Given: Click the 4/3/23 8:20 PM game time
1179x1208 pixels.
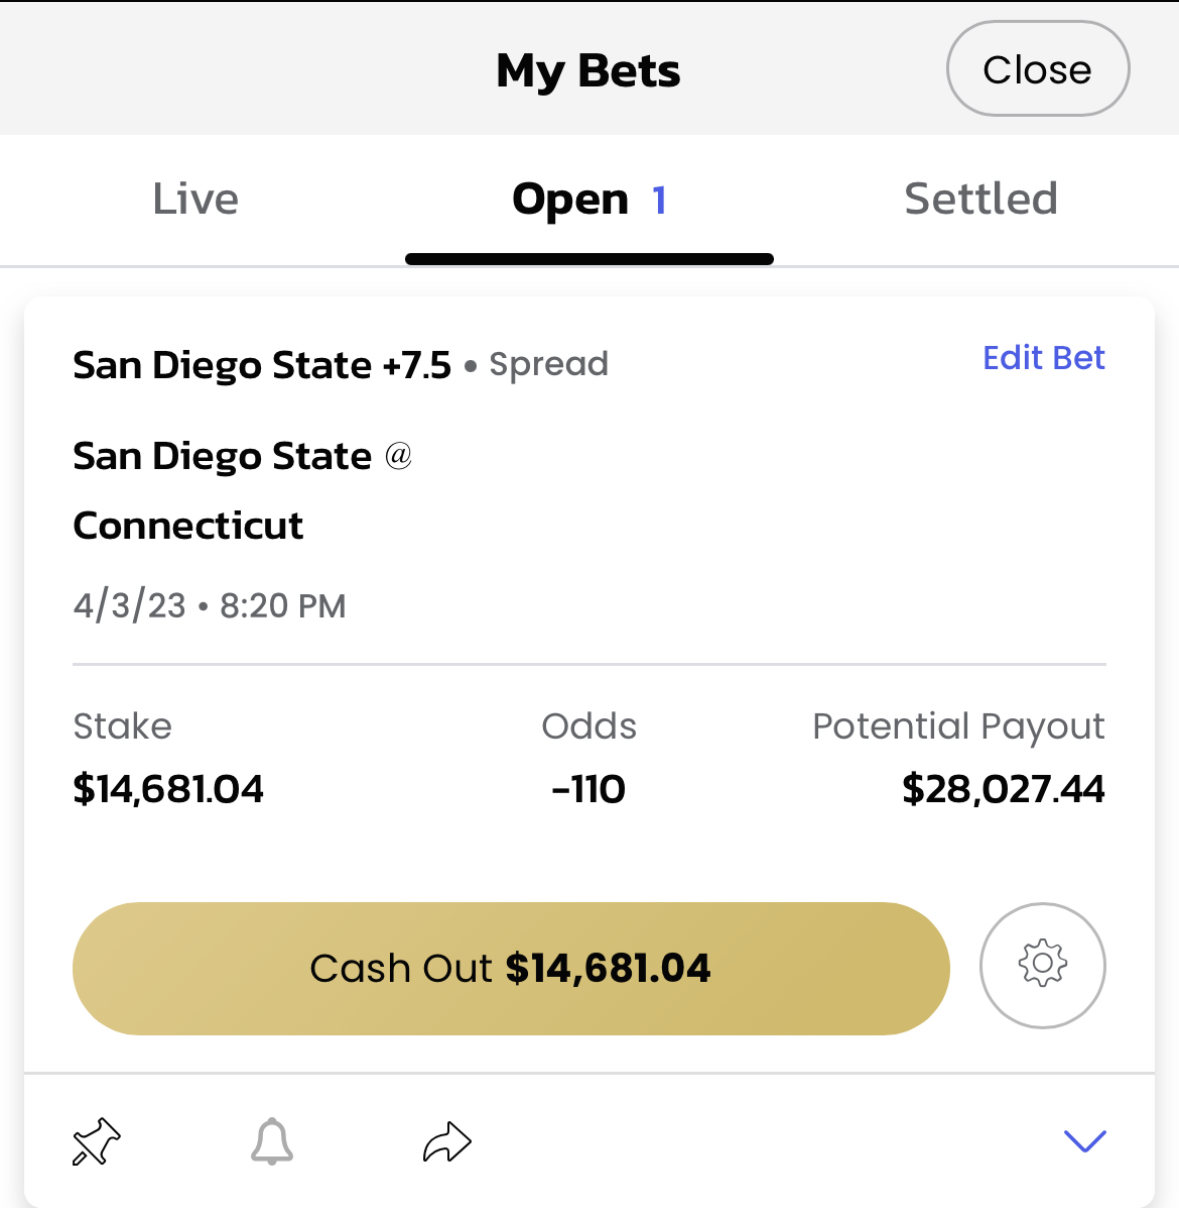Looking at the screenshot, I should tap(209, 606).
